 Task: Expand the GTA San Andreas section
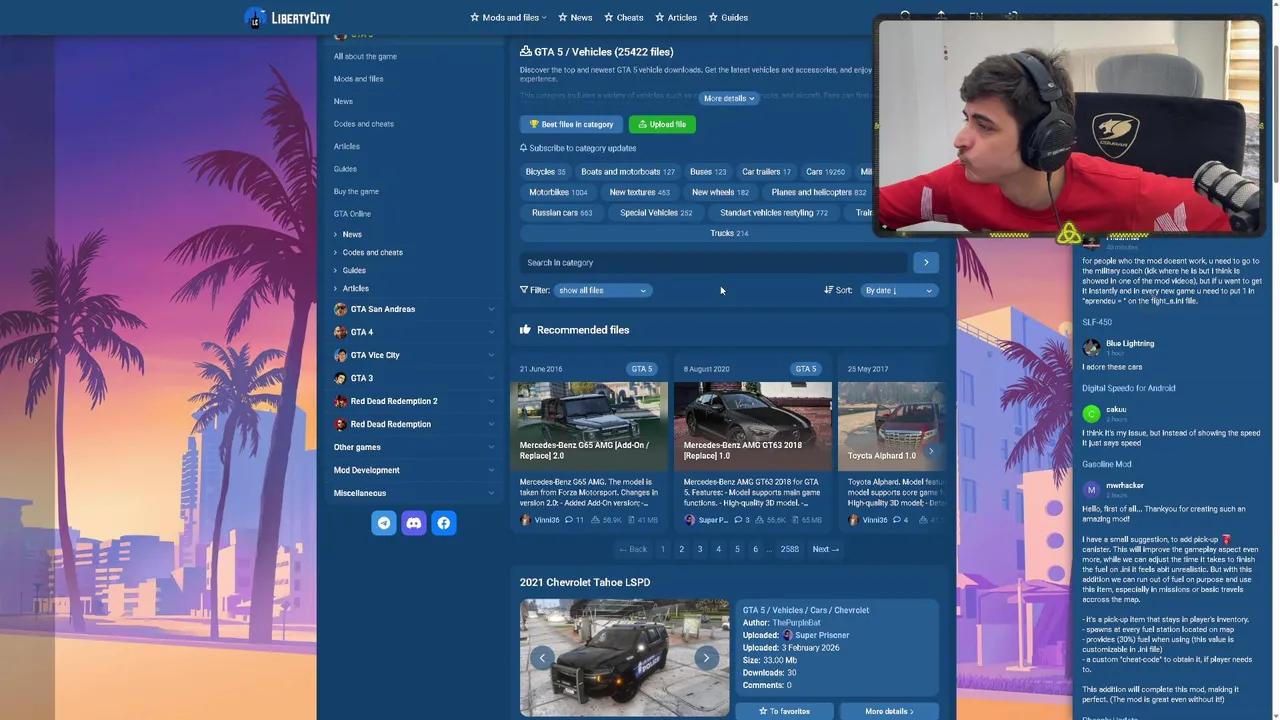(x=491, y=309)
